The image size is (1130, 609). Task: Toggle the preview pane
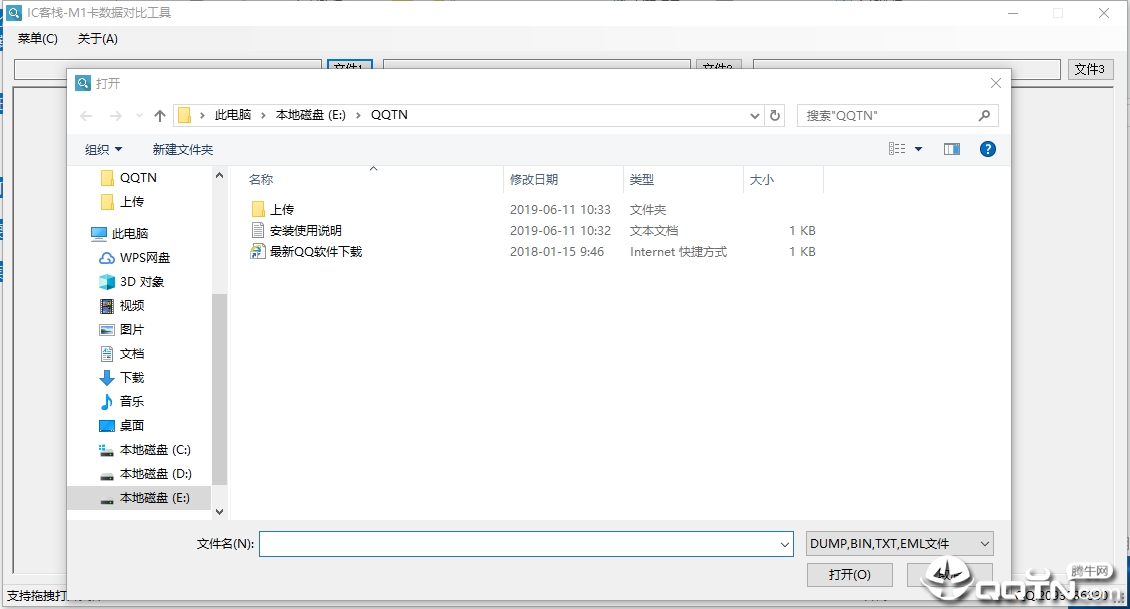tap(951, 149)
